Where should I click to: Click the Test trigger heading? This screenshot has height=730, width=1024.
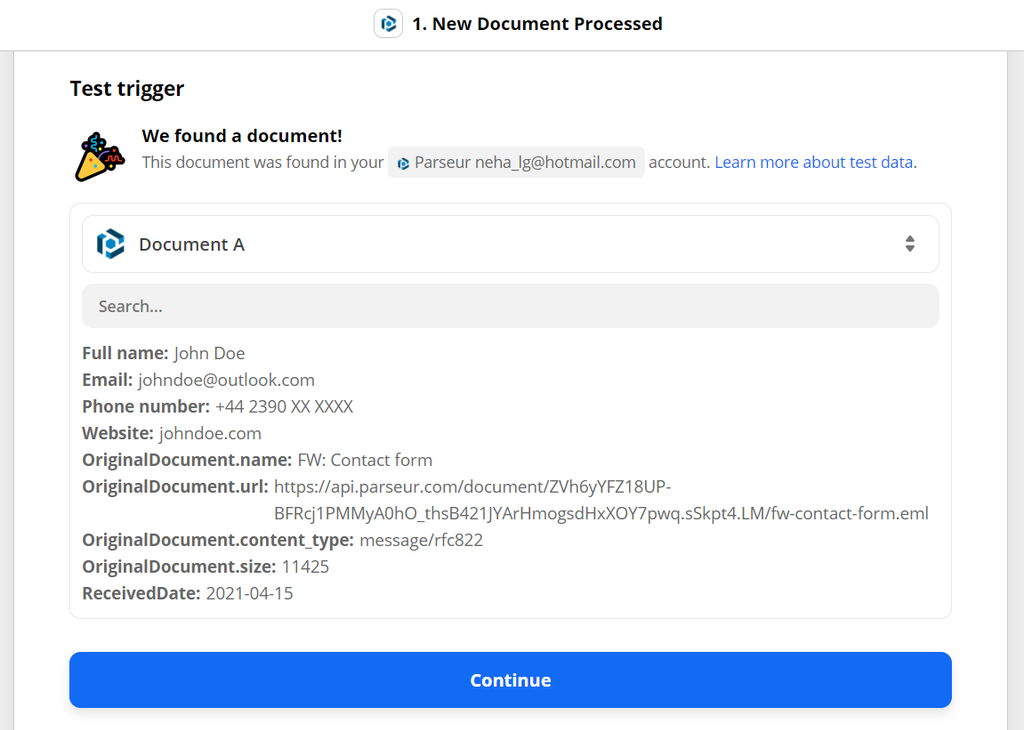pos(125,88)
